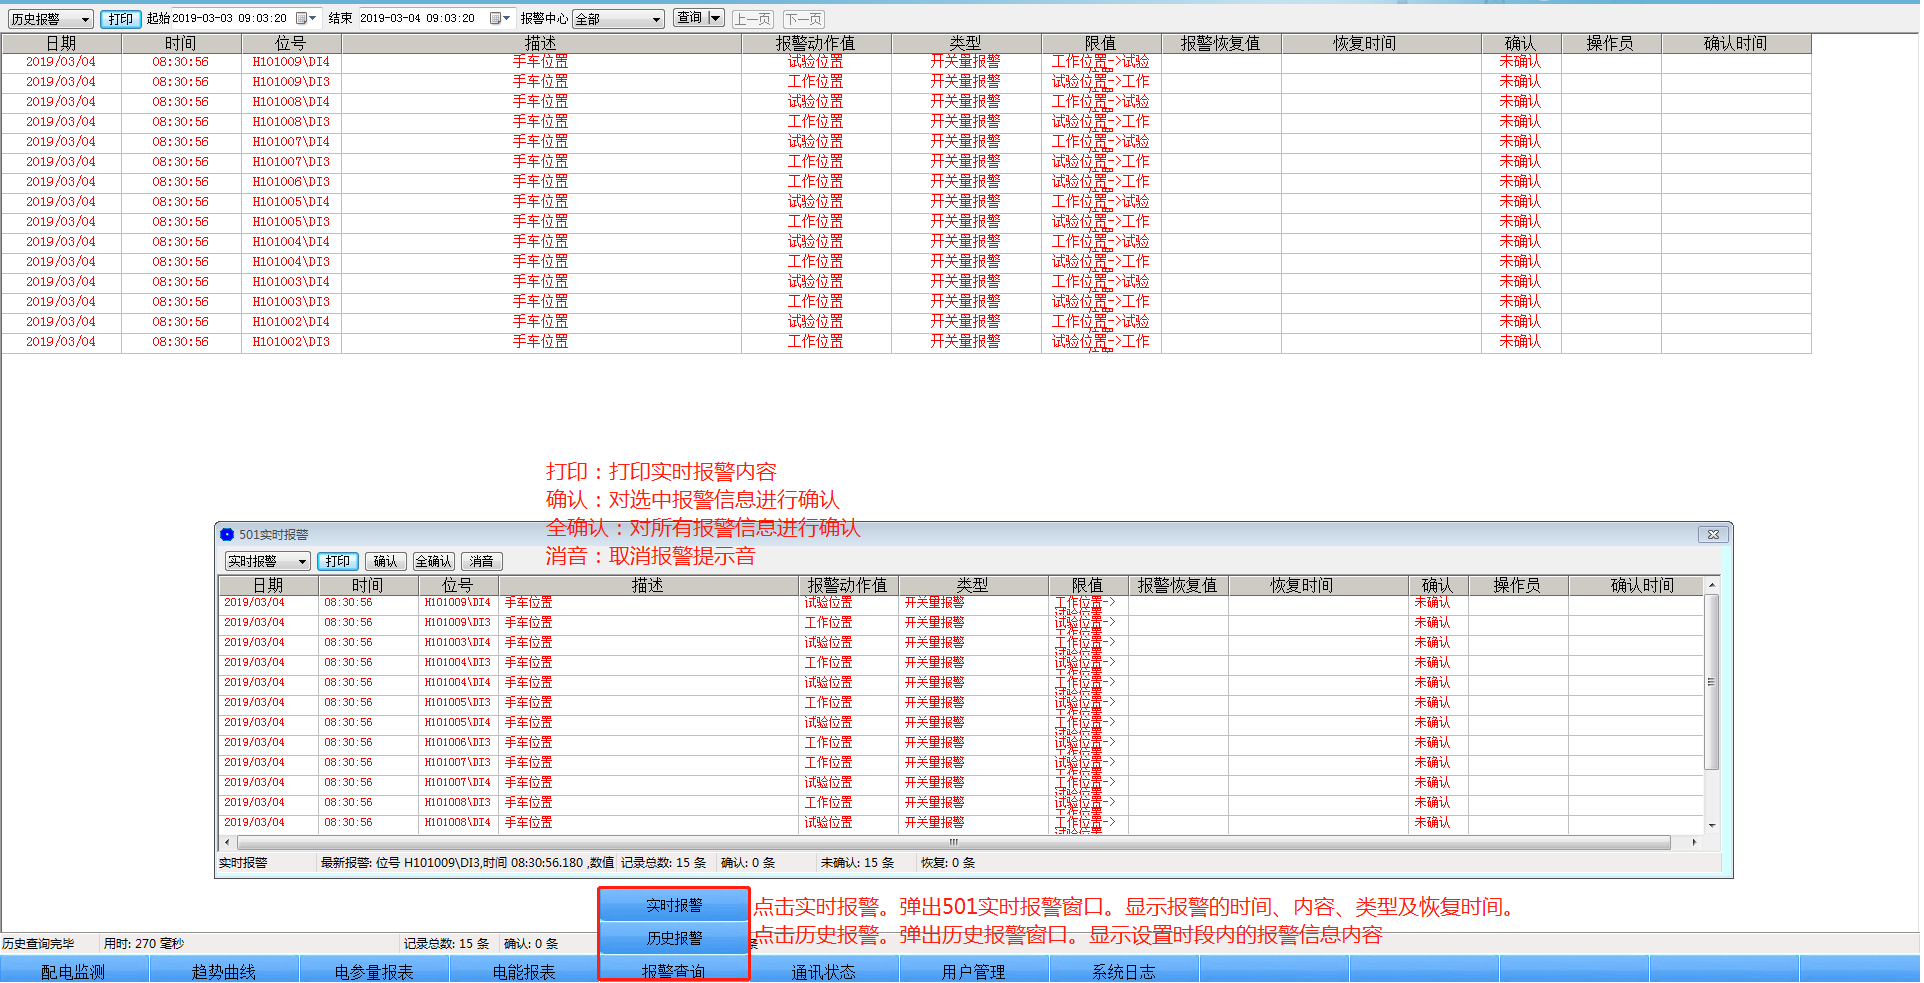The width and height of the screenshot is (1924, 983).
Task: Click the 打印 button in the history alarm toolbar
Action: [120, 19]
